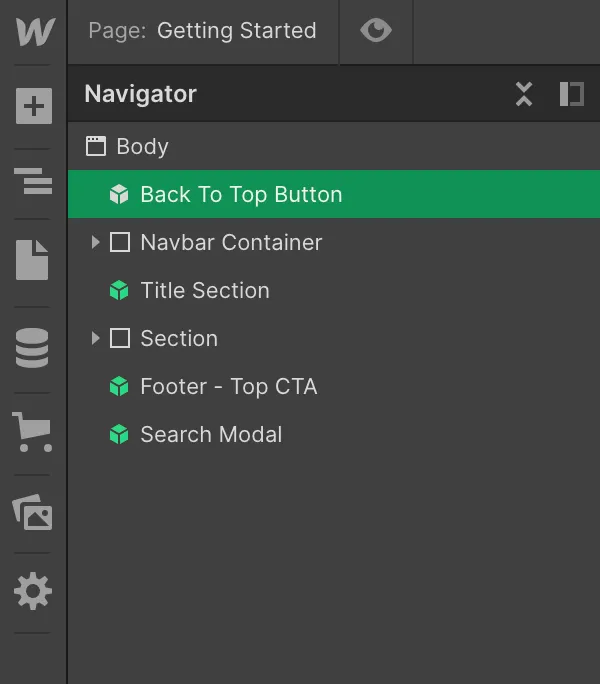This screenshot has height=684, width=600.
Task: Toggle preview mode with eye icon
Action: click(x=376, y=31)
